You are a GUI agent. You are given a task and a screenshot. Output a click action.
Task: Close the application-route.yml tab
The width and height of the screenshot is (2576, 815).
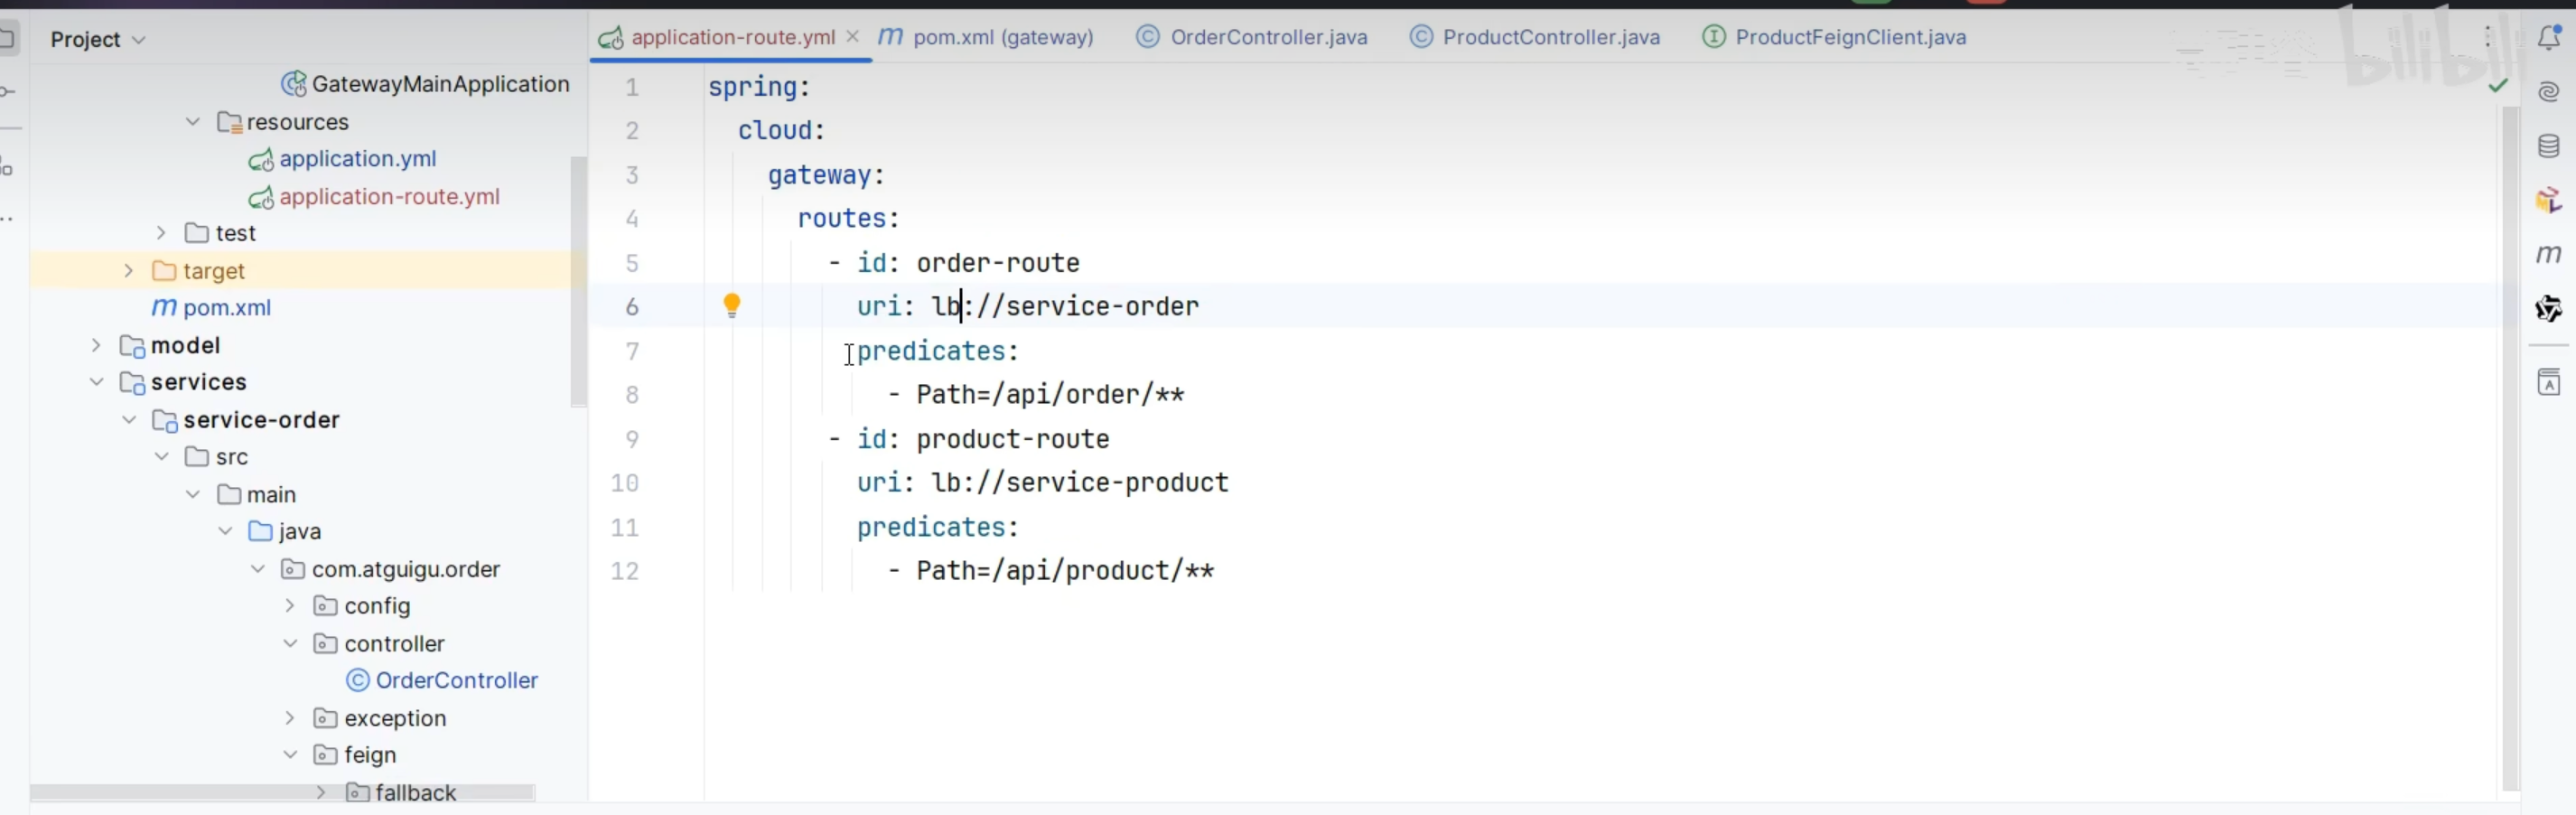tap(852, 37)
